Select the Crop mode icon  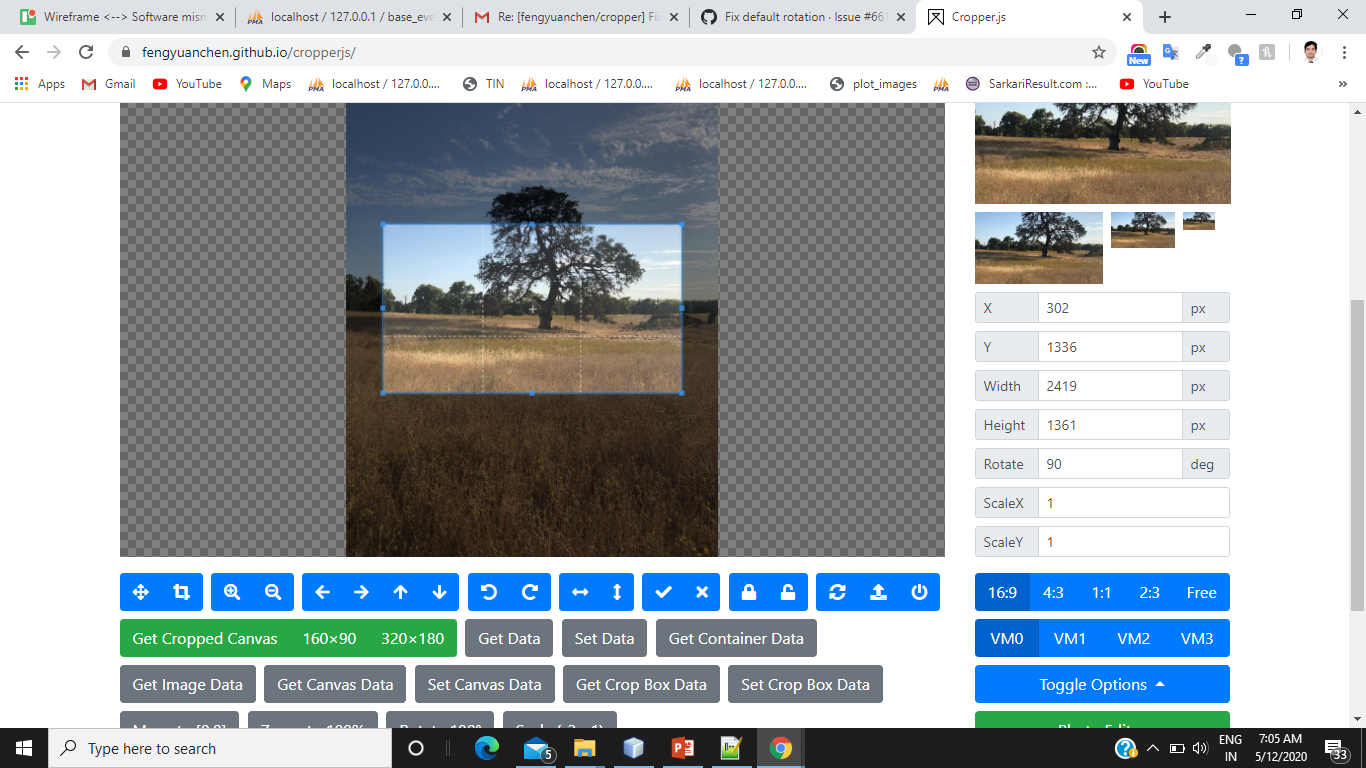coord(181,592)
